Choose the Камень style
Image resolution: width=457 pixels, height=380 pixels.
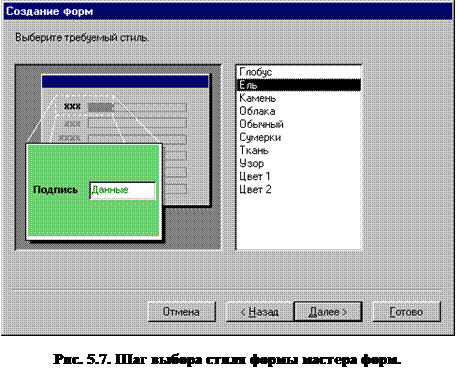pyautogui.click(x=298, y=98)
